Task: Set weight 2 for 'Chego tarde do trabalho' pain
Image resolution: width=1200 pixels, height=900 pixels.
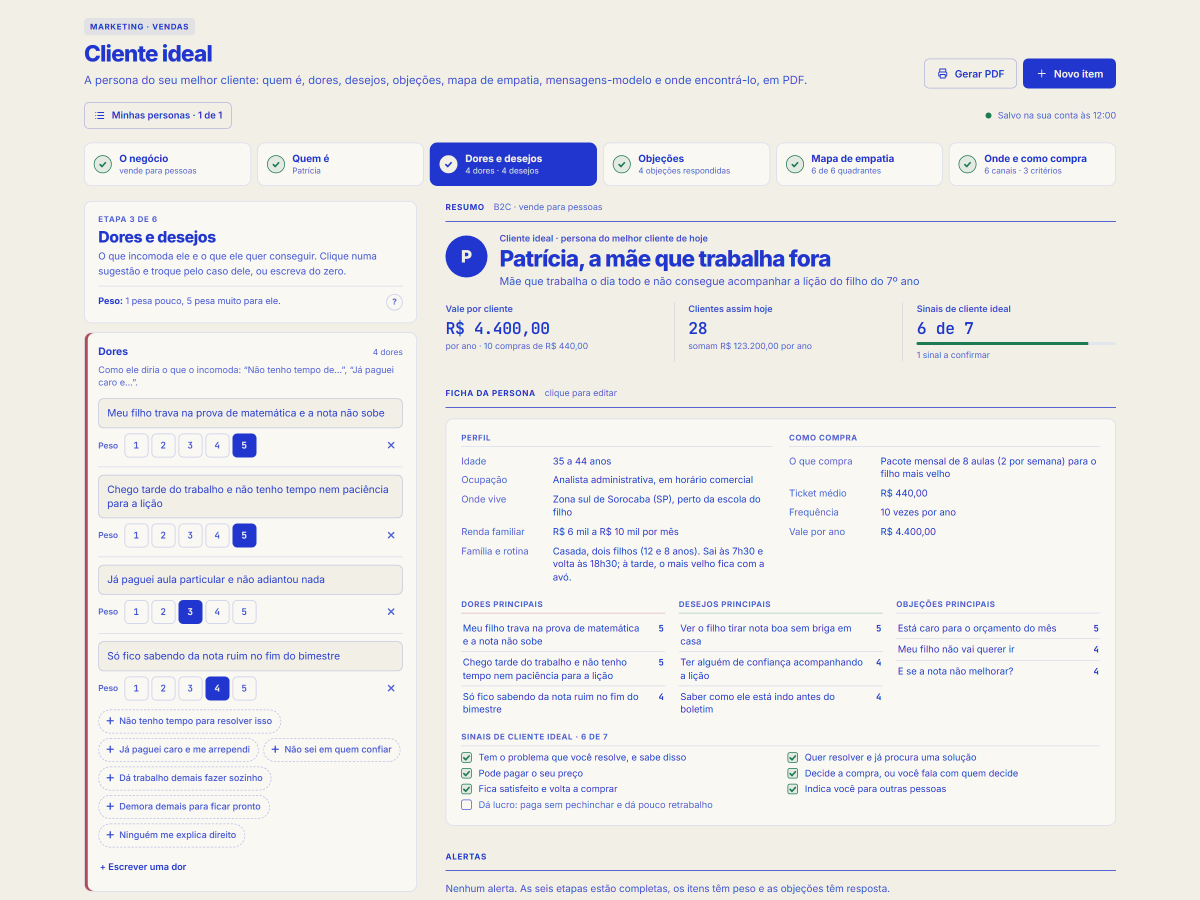Action: tap(164, 536)
